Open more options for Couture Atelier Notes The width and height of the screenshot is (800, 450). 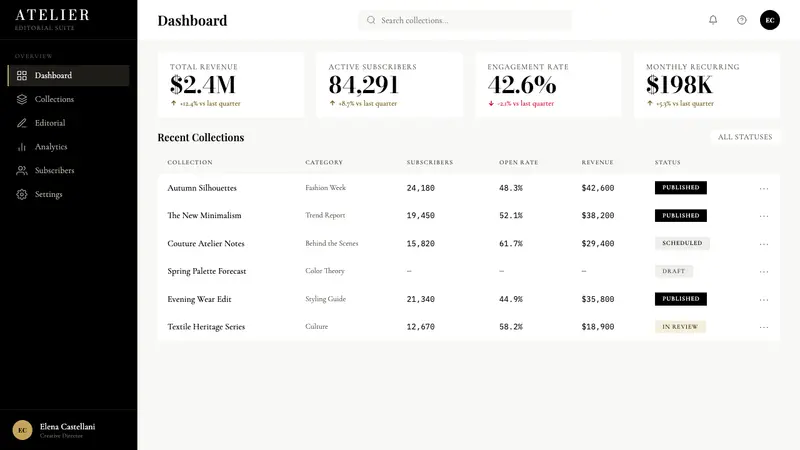763,244
